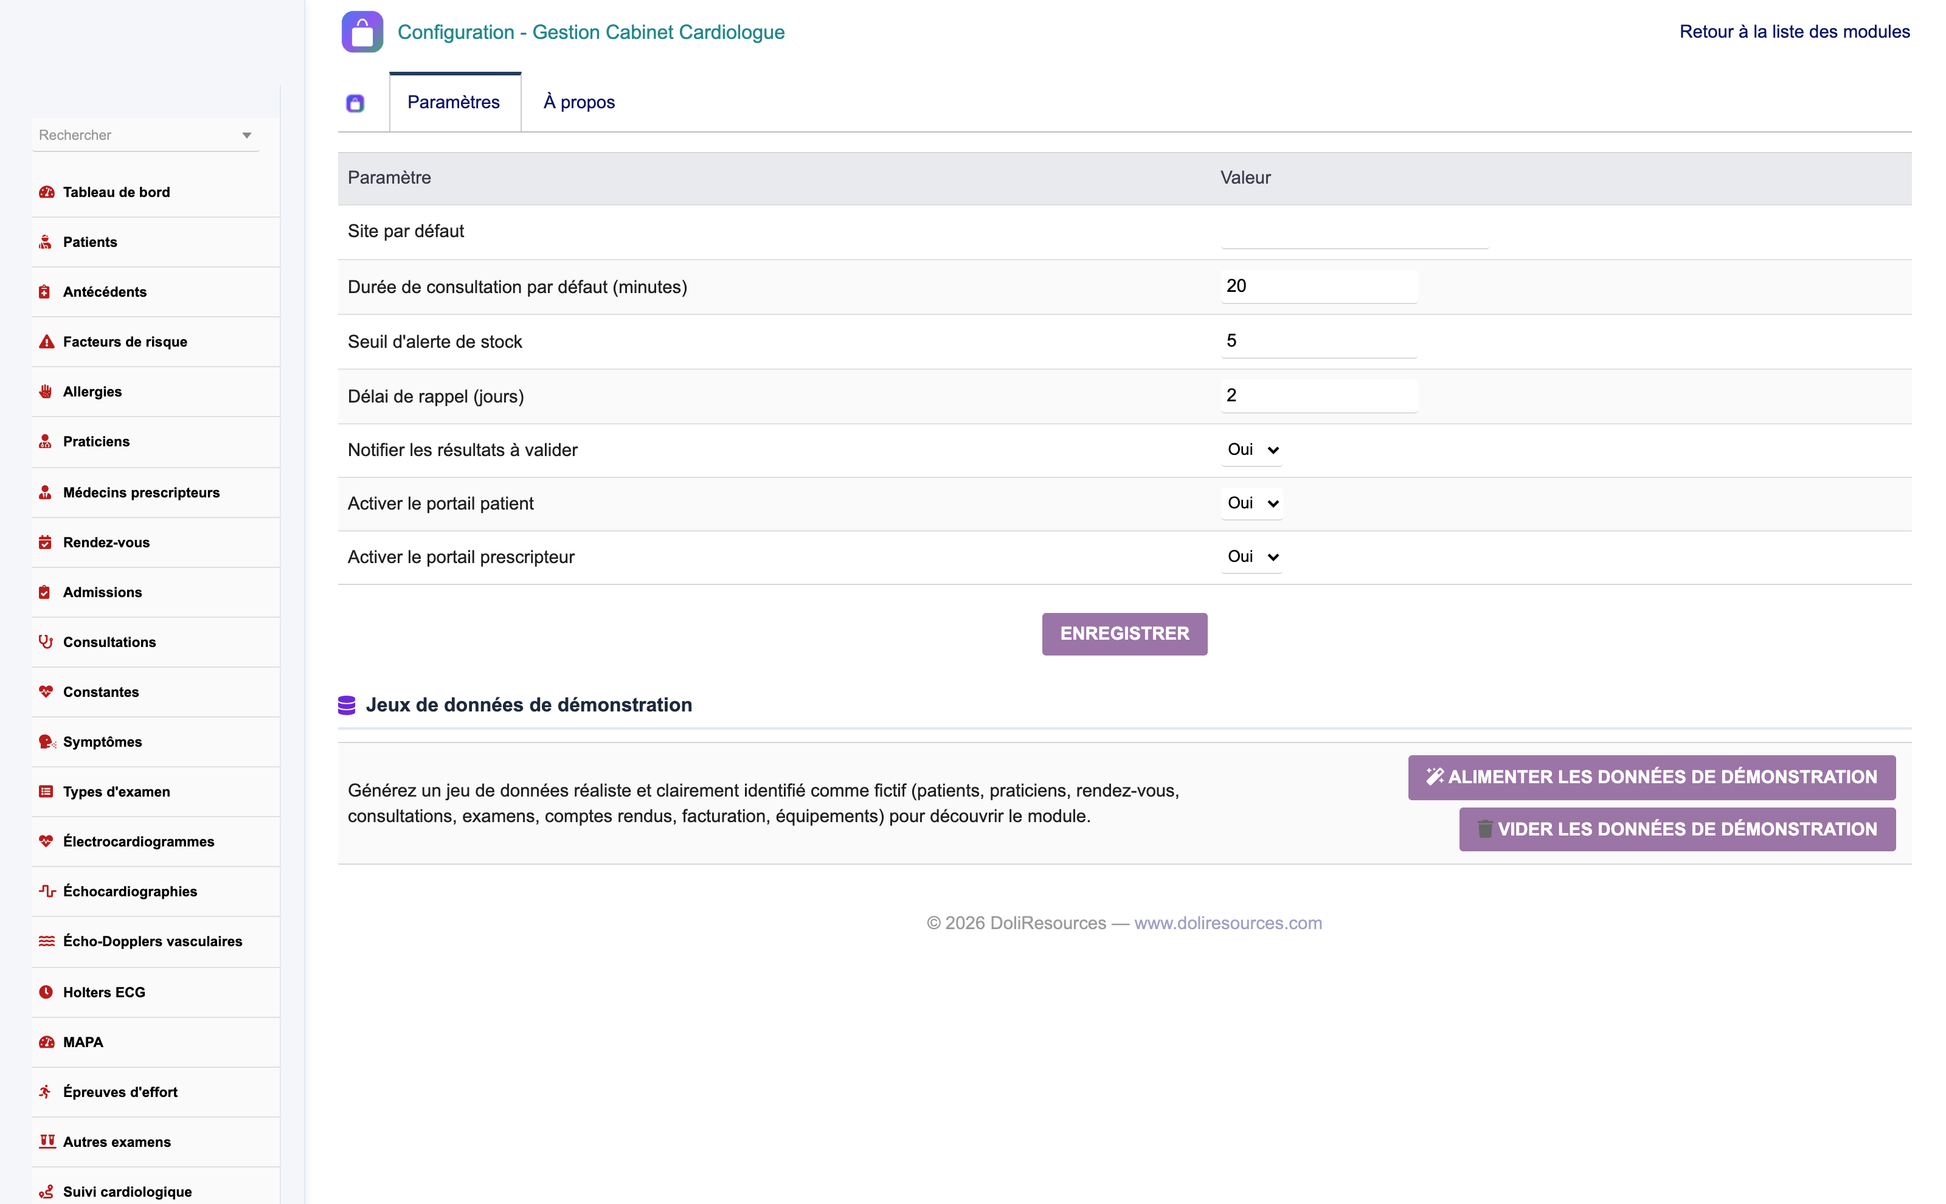Click the Jeux de données de démonstration heading
Screen dimensions: 1946x1204
pos(529,706)
